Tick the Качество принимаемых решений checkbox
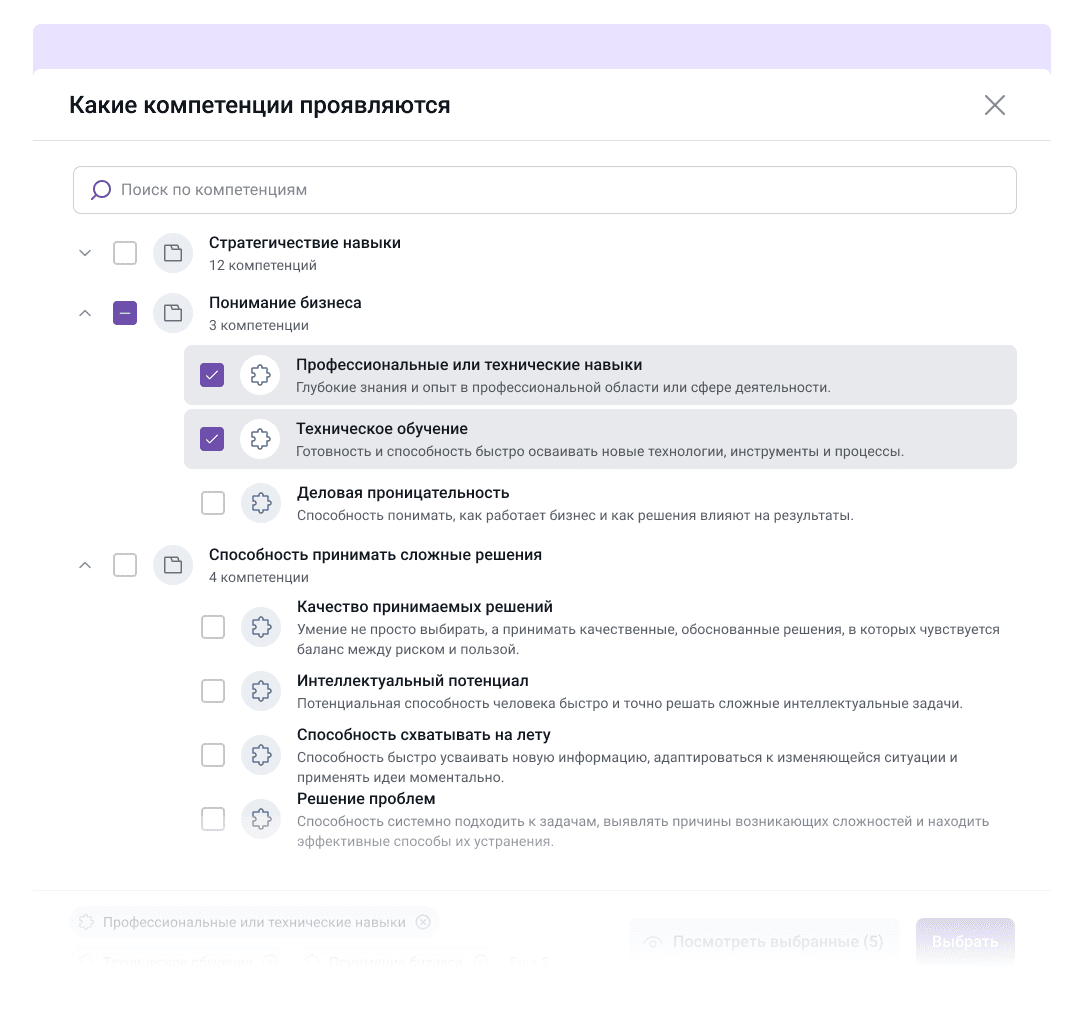This screenshot has height=1012, width=1090. coord(213,627)
